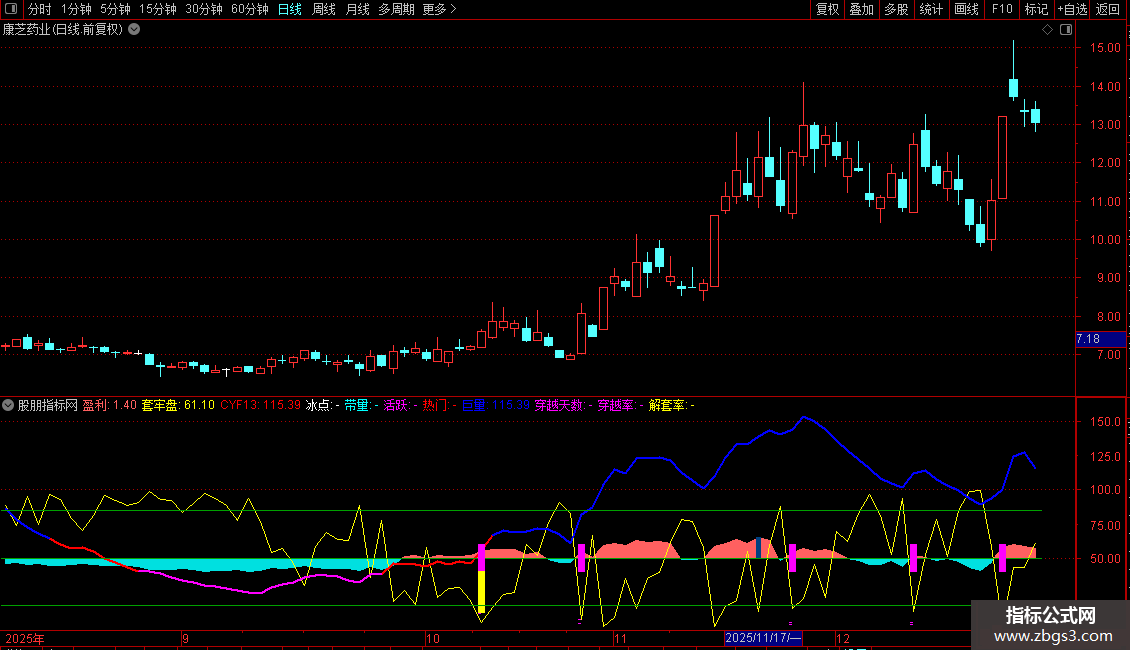The width and height of the screenshot is (1130, 650).
Task: Open 统计 statistics
Action: (931, 9)
